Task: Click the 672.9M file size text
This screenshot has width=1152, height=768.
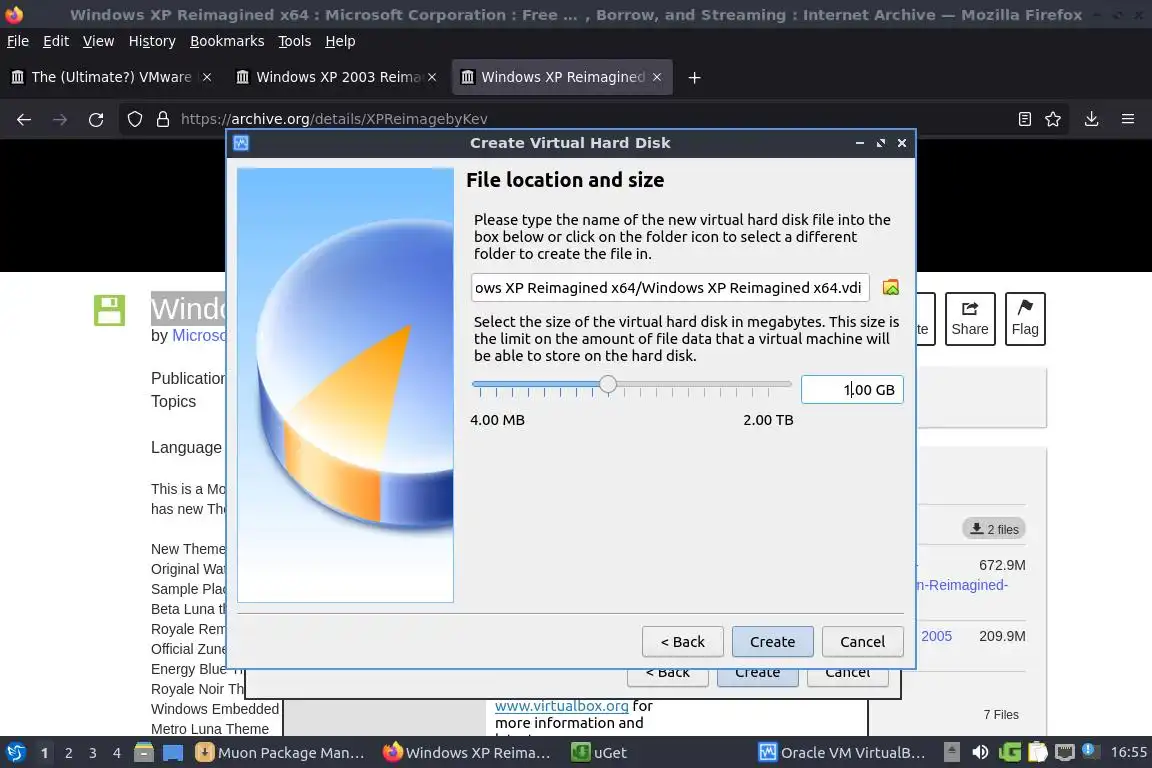Action: click(1002, 565)
